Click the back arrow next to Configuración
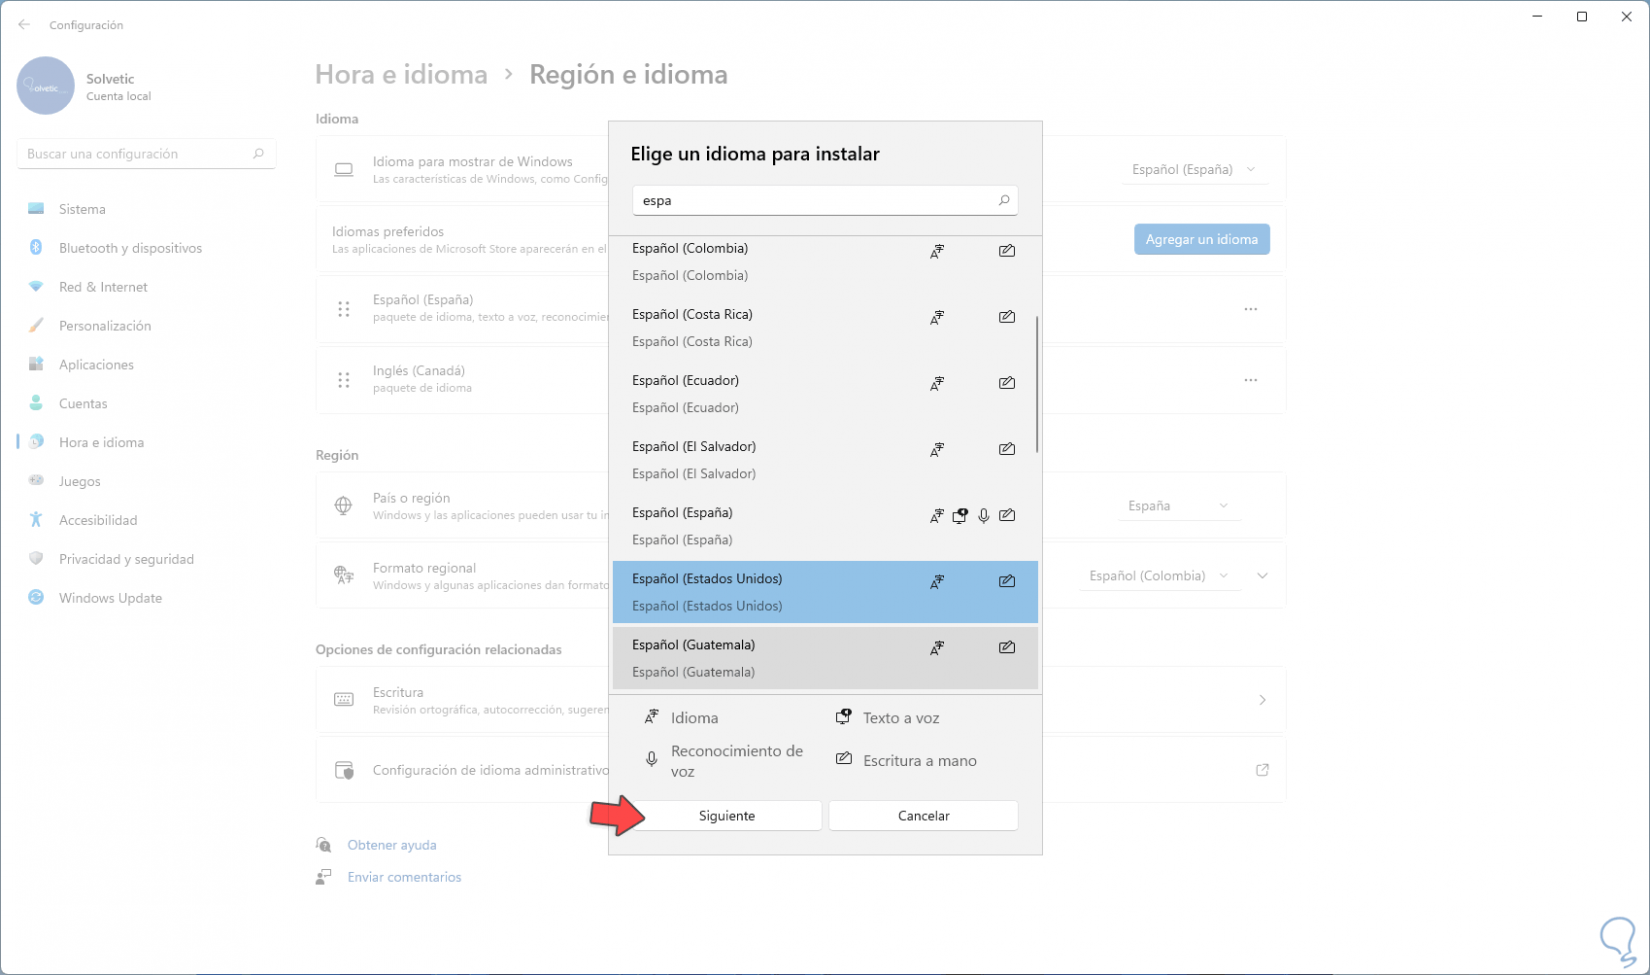The width and height of the screenshot is (1650, 975). (x=24, y=25)
